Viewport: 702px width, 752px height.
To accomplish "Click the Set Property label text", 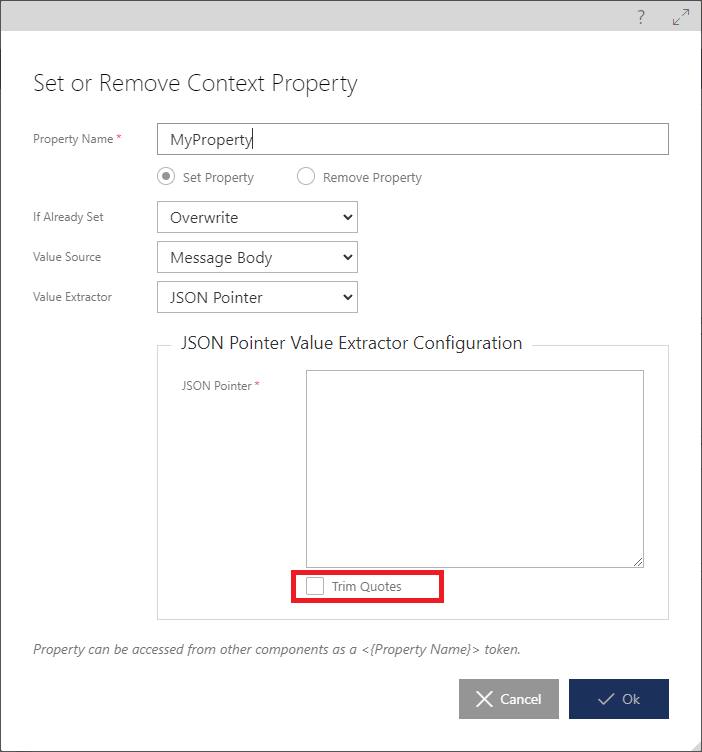I will pos(218,177).
